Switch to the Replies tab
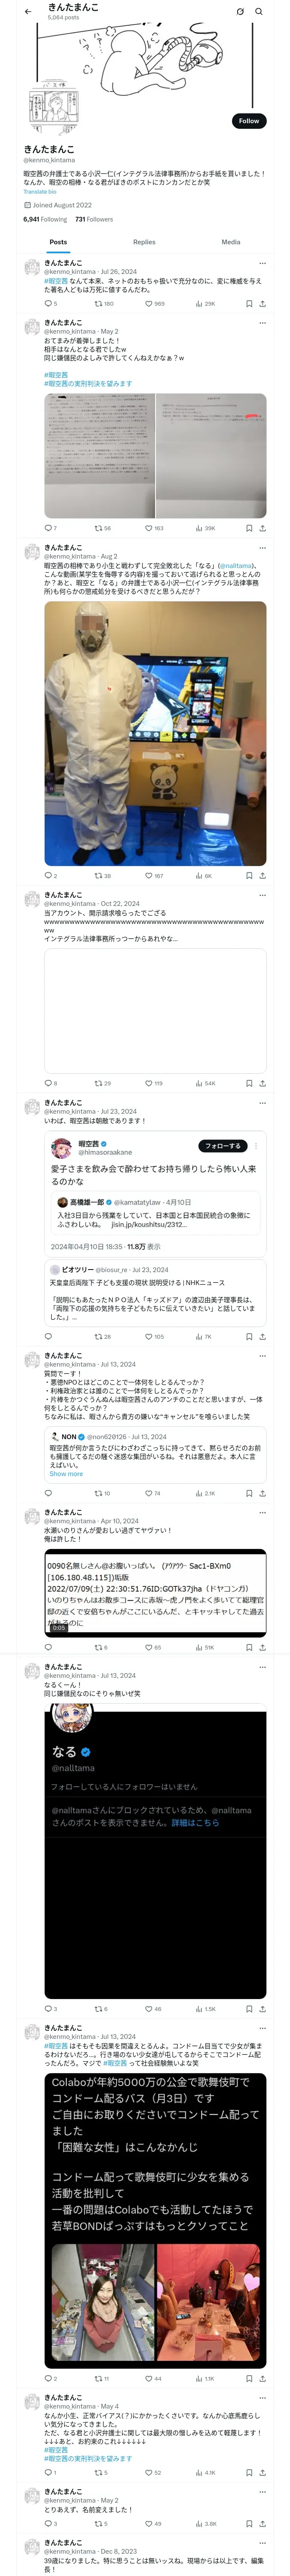 point(144,242)
